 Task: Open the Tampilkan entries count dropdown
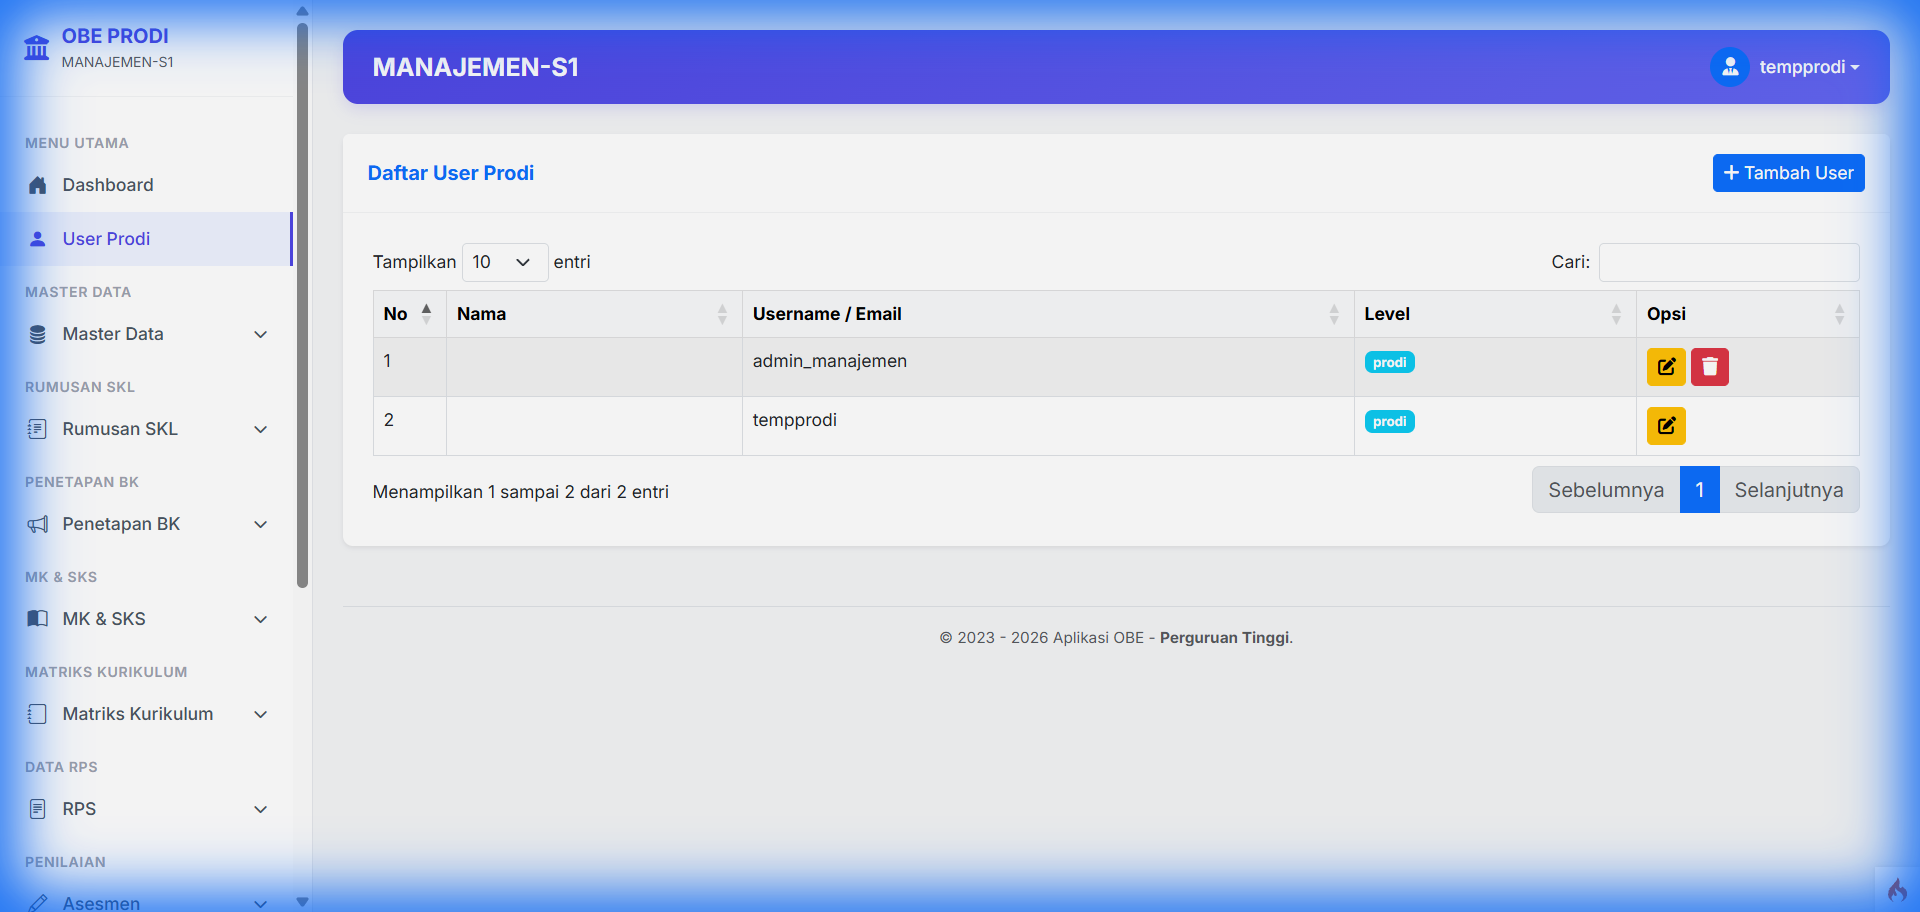[504, 262]
